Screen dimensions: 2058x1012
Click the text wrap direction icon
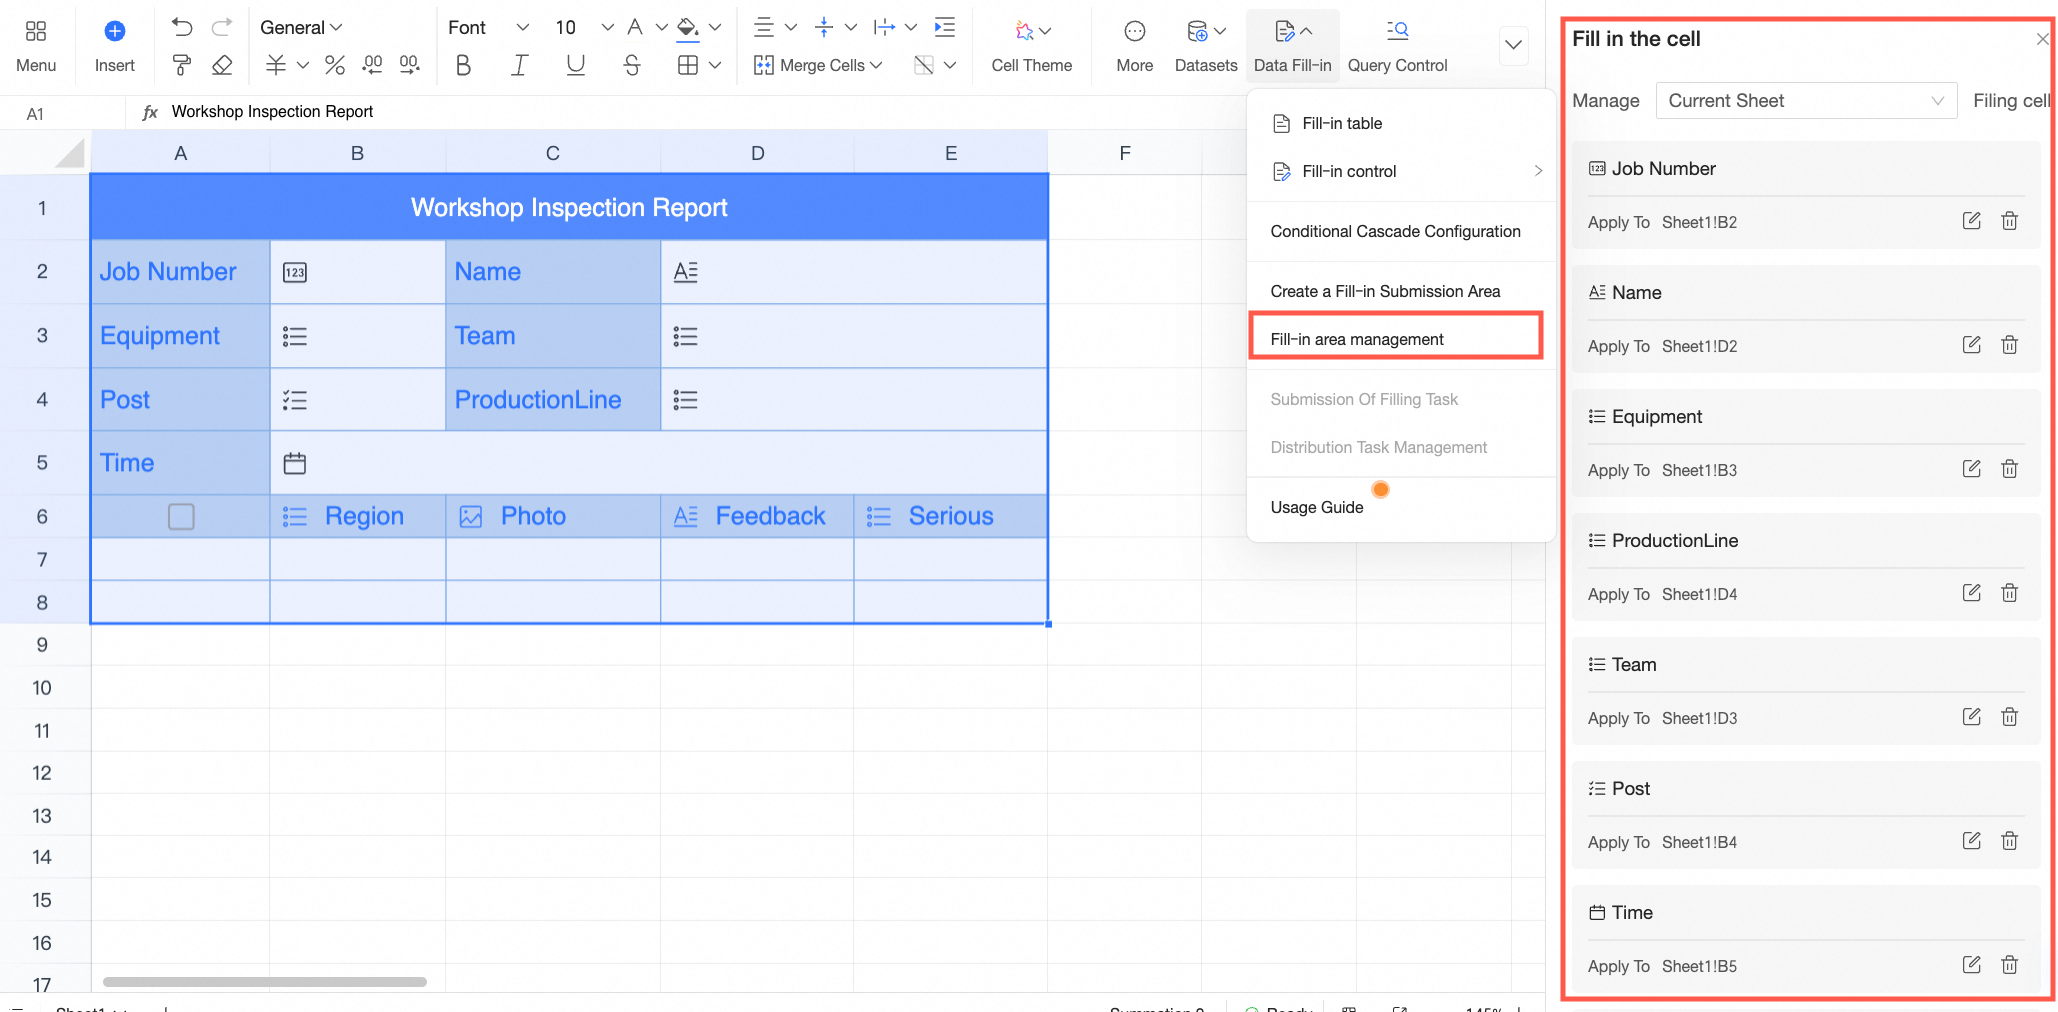click(884, 27)
